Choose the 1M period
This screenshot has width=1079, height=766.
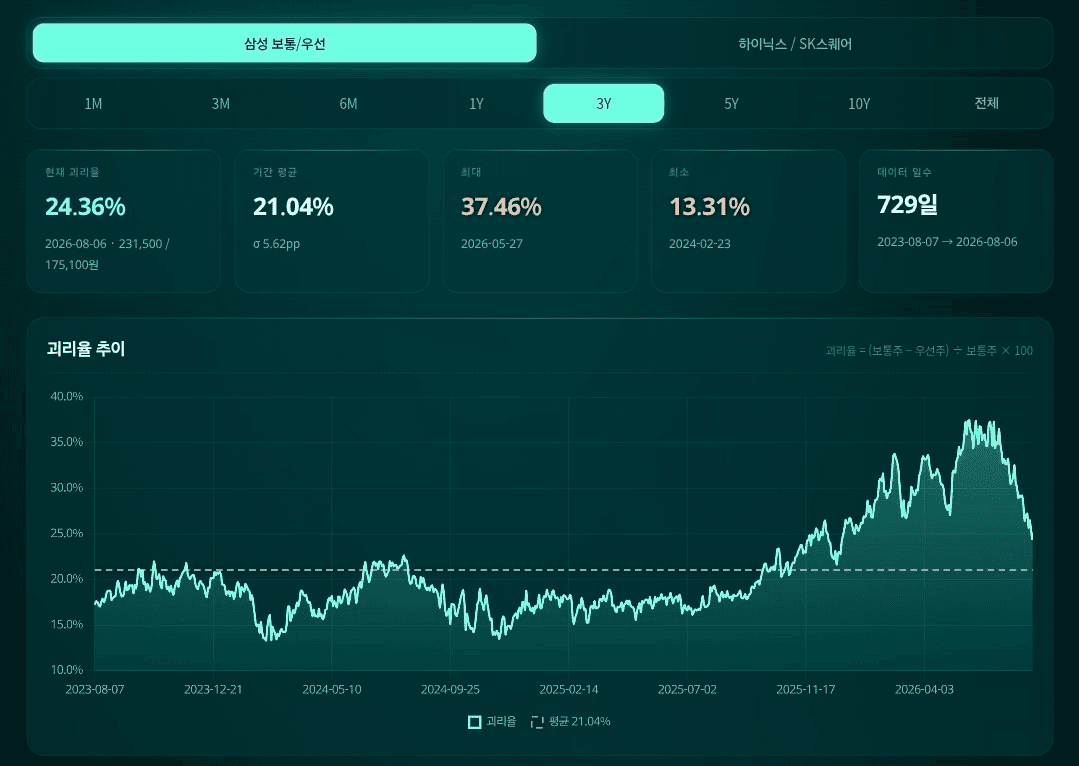pyautogui.click(x=93, y=103)
